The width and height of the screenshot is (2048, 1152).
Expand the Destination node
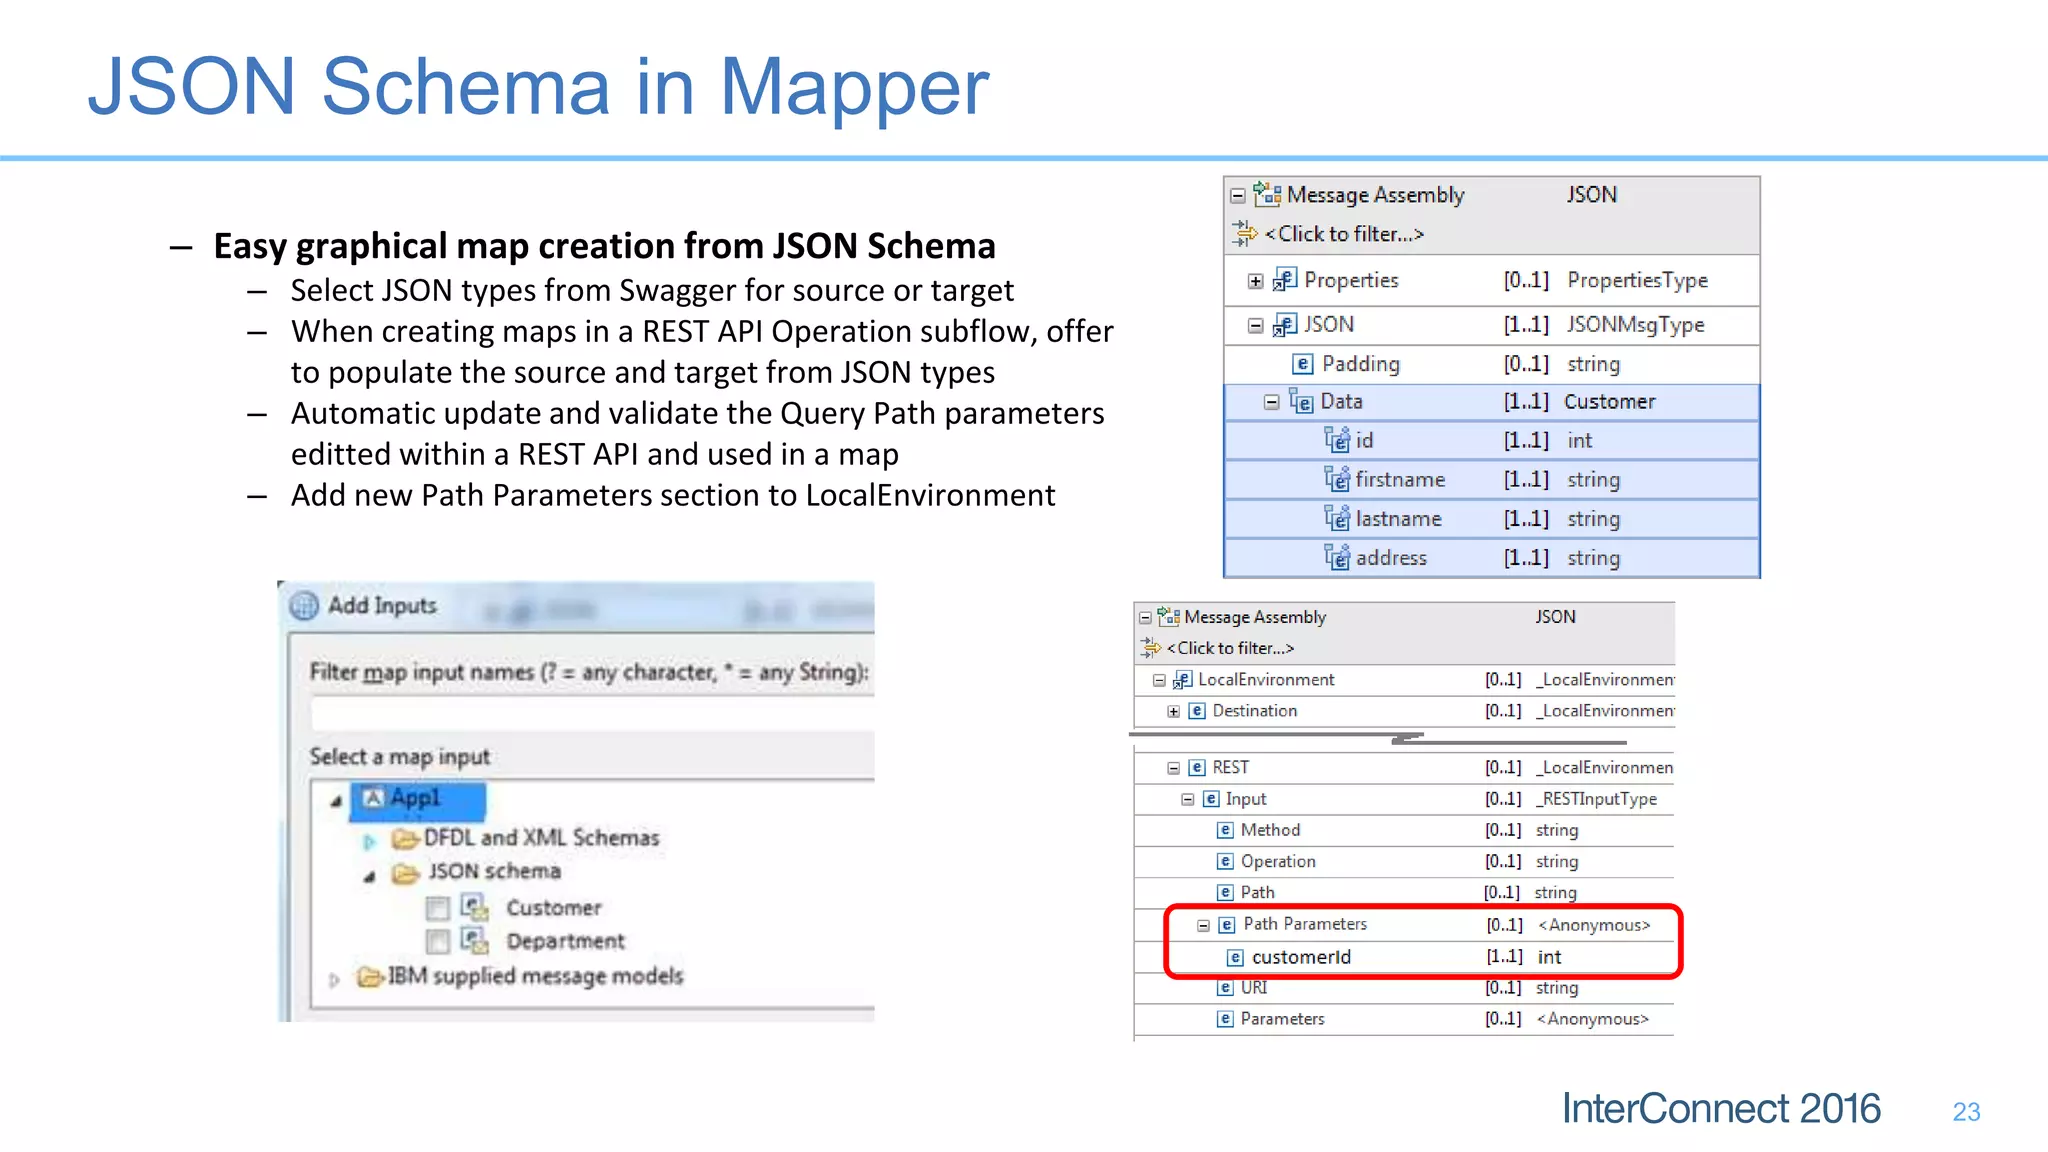(x=1174, y=712)
